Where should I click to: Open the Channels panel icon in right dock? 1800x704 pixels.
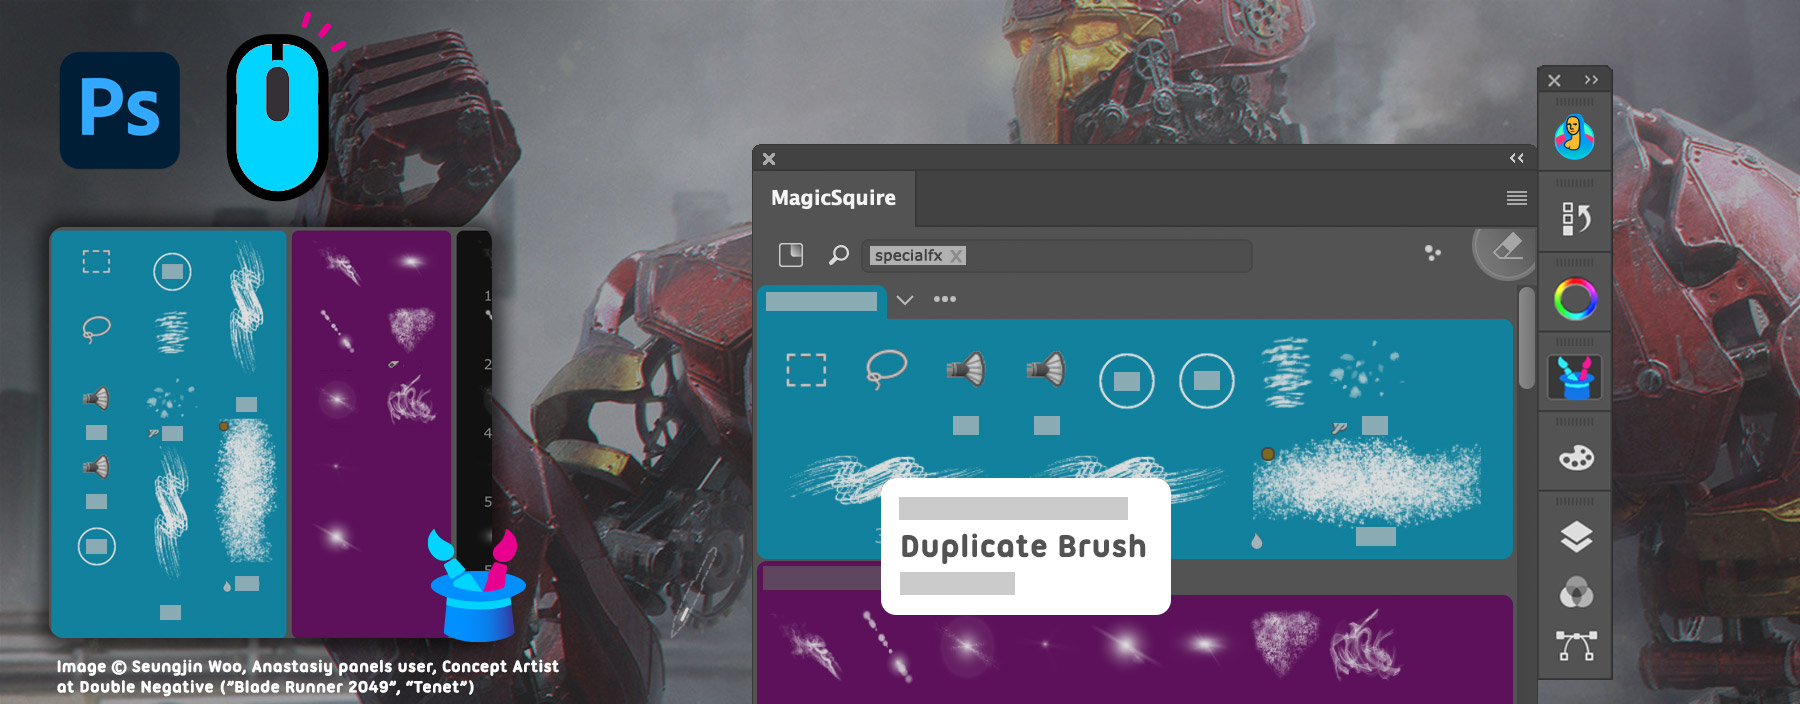point(1576,592)
